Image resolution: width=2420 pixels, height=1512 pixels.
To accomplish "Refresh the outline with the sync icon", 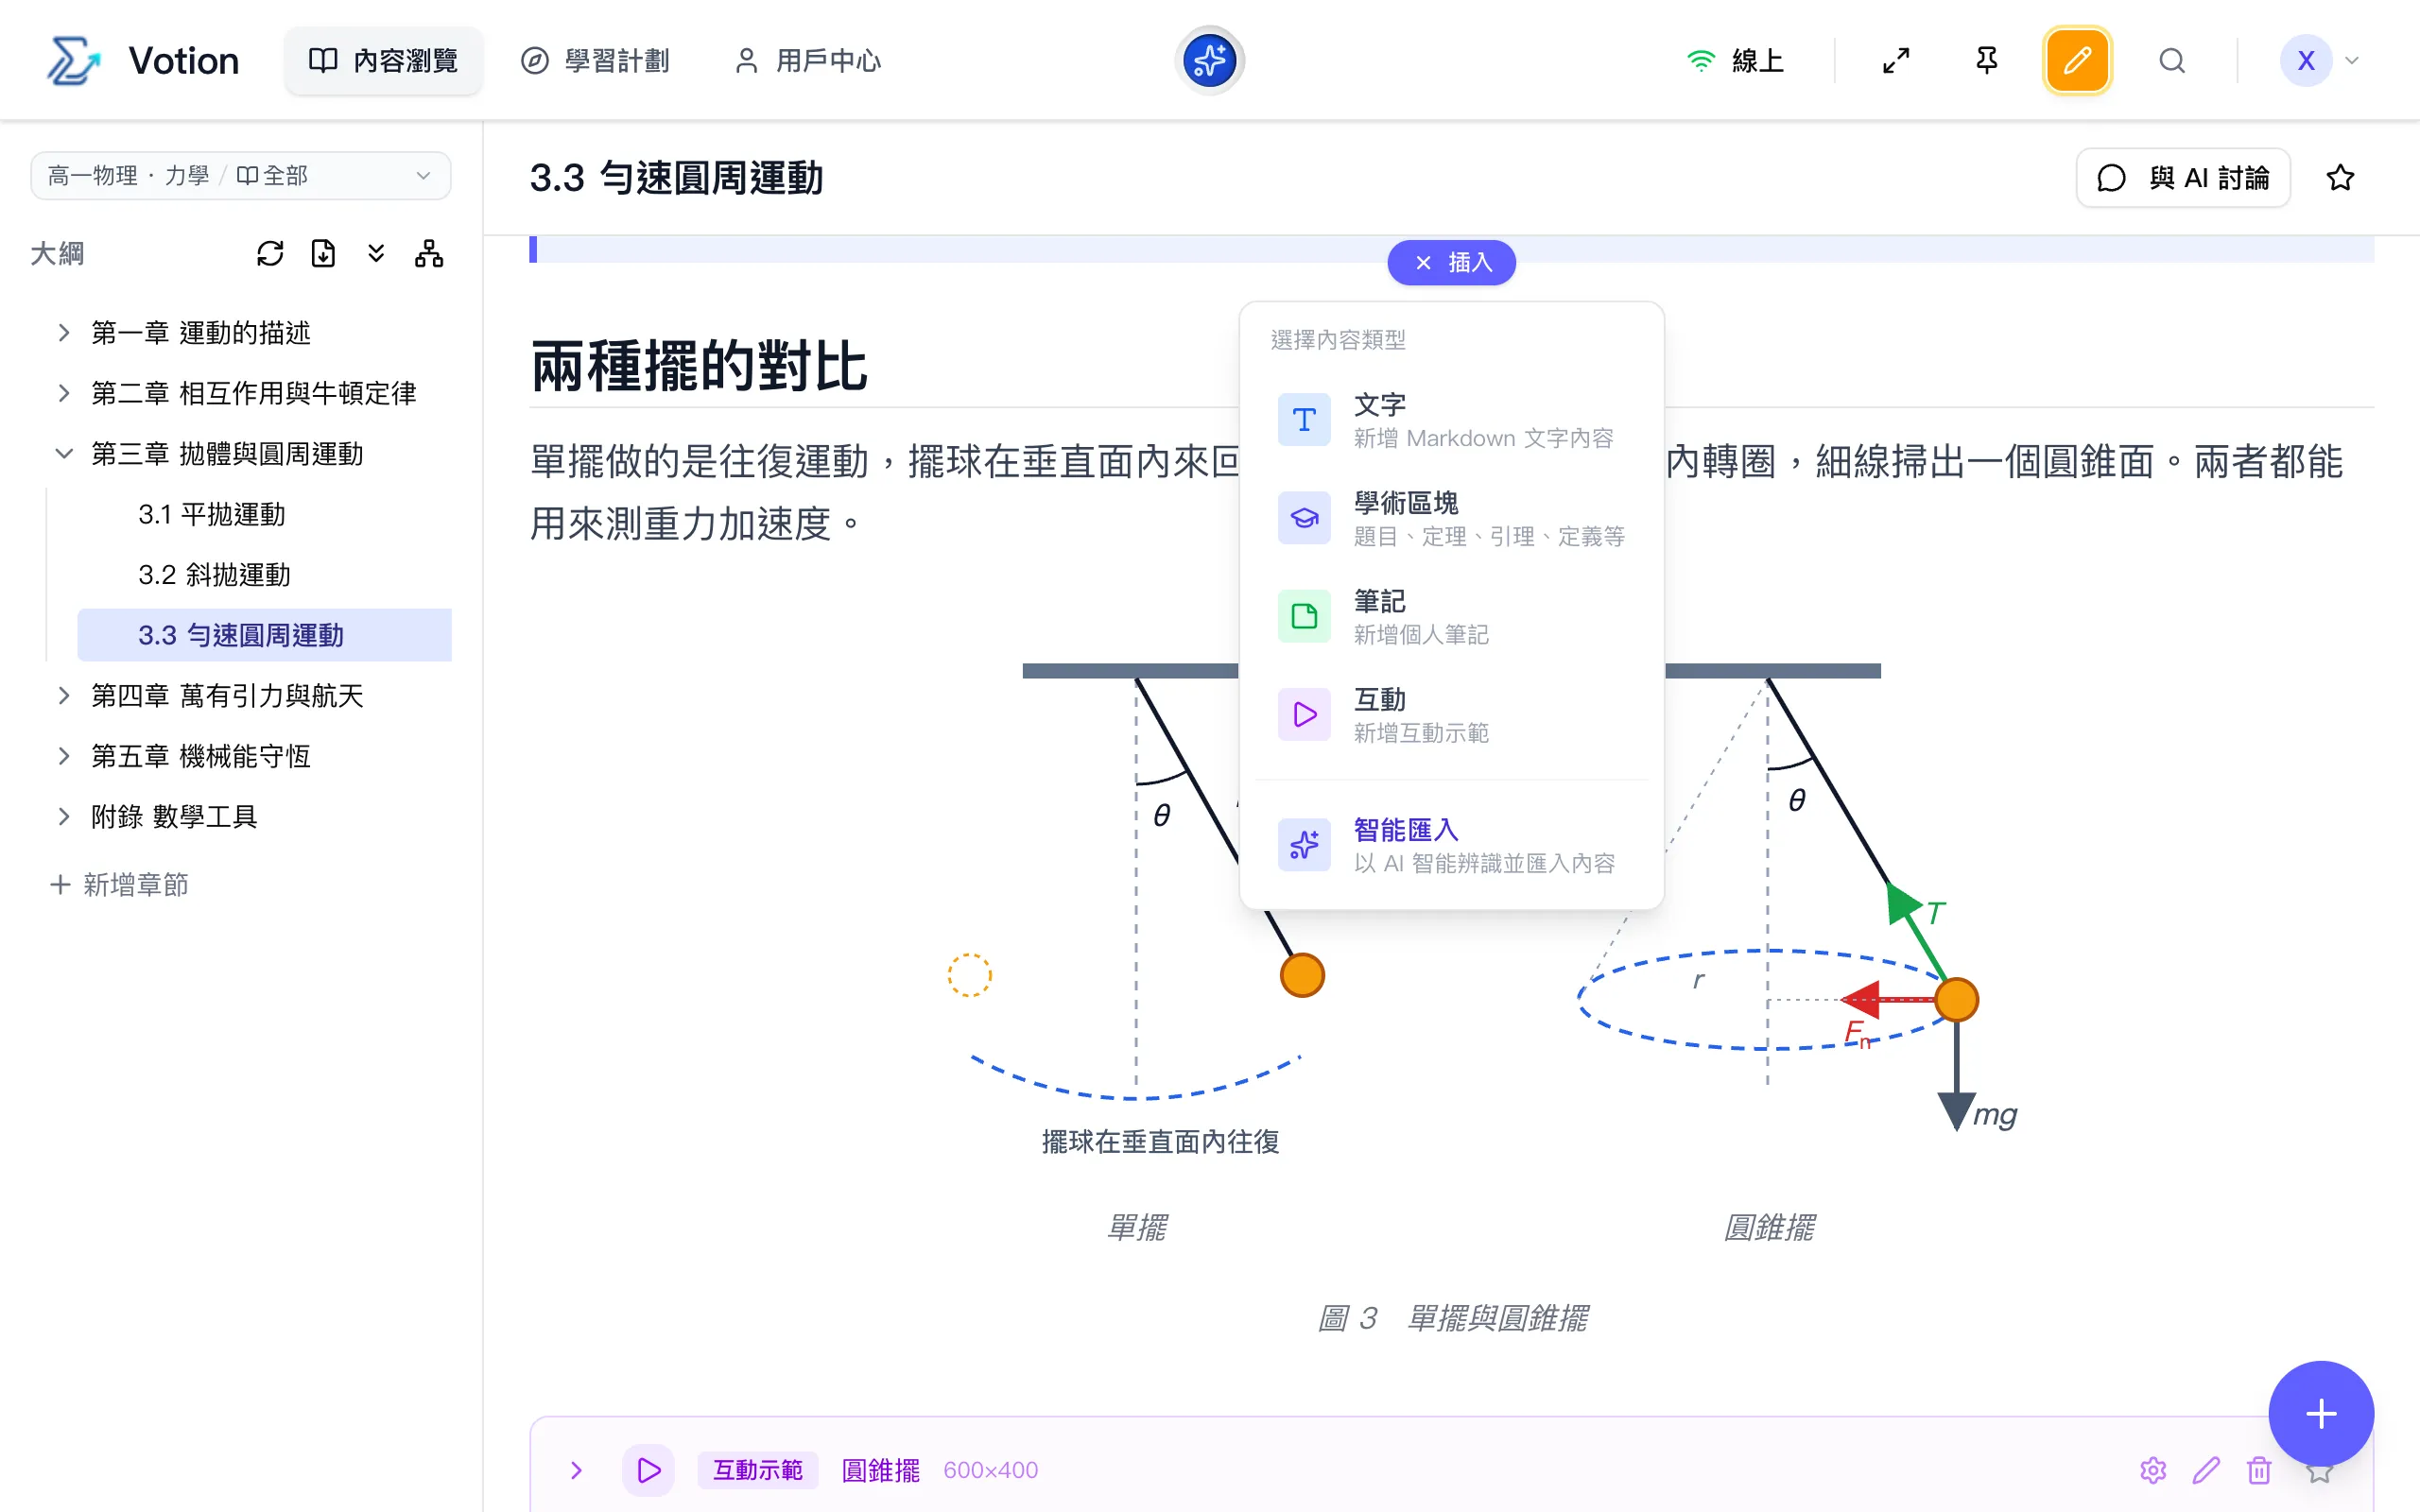I will click(x=270, y=254).
